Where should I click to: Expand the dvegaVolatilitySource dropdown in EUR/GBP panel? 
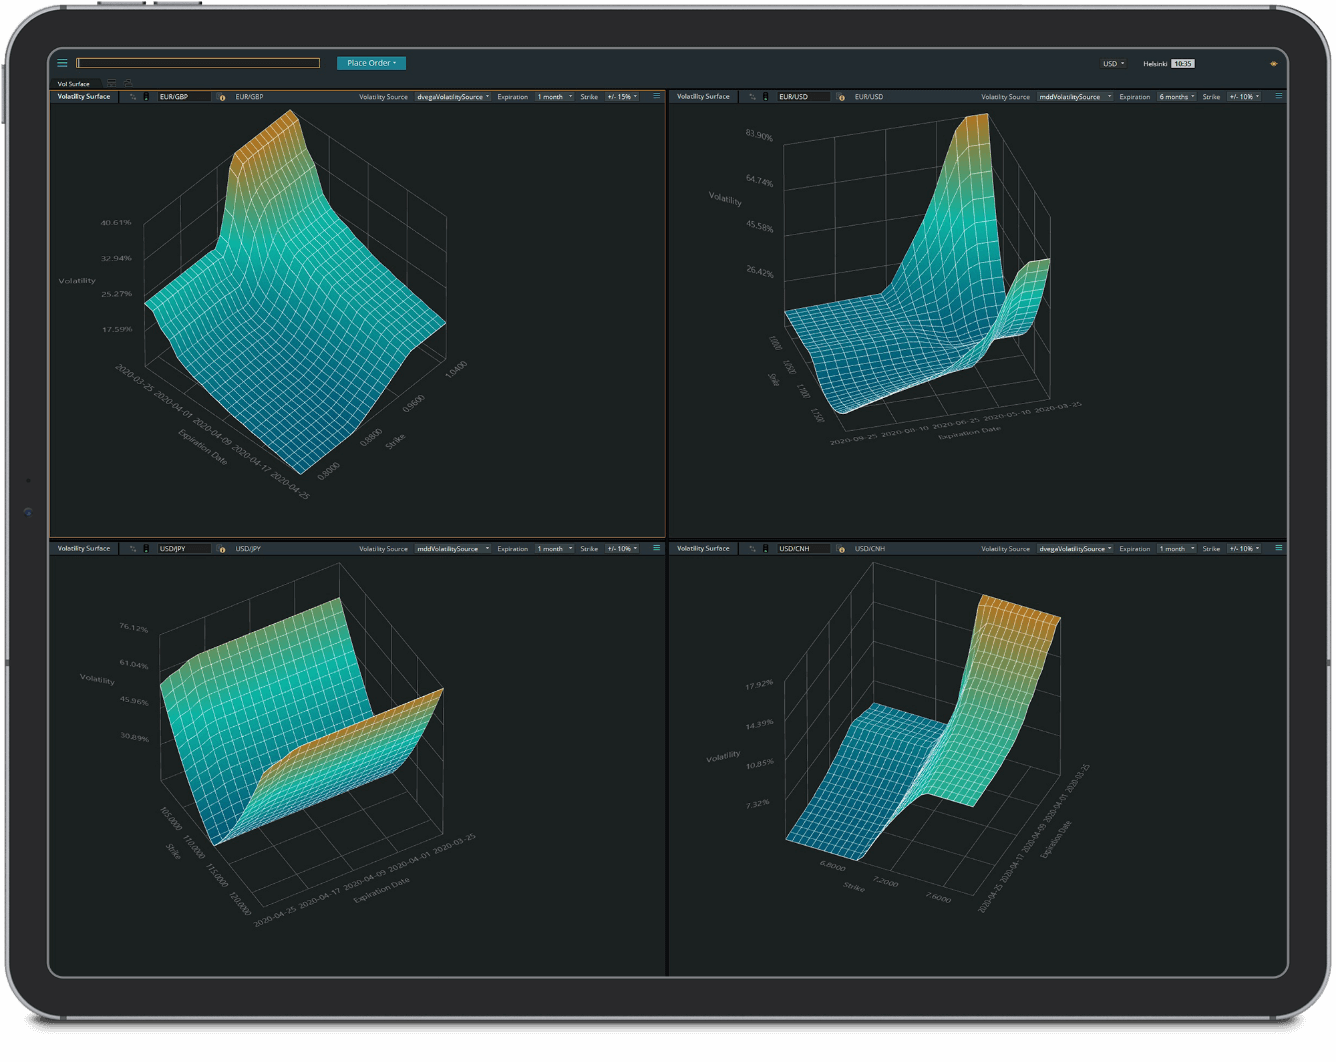pos(453,97)
